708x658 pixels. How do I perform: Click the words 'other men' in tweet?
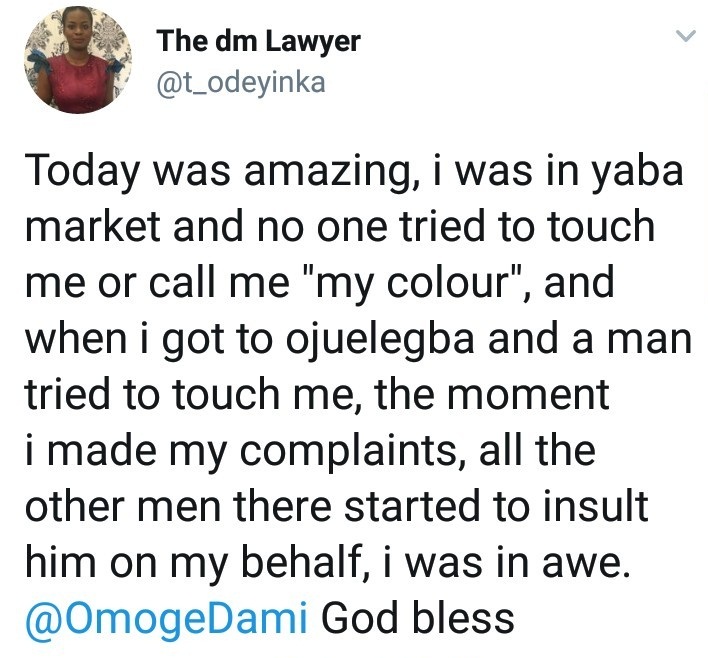point(123,506)
